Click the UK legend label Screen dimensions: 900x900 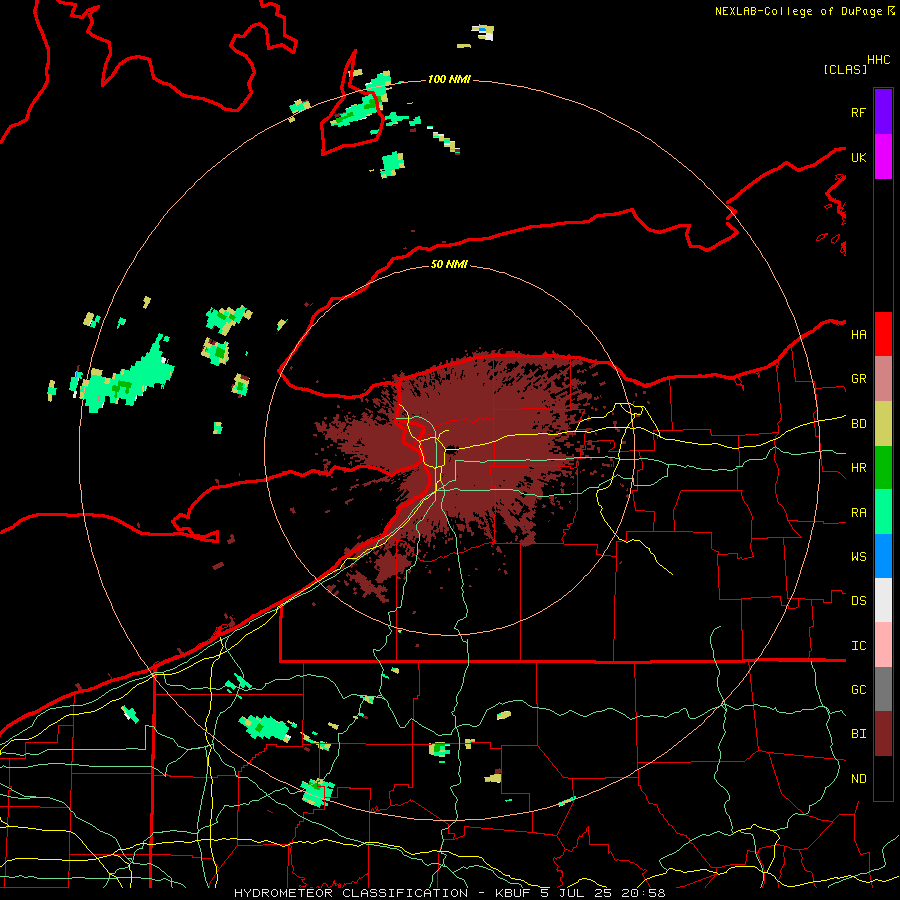point(858,157)
